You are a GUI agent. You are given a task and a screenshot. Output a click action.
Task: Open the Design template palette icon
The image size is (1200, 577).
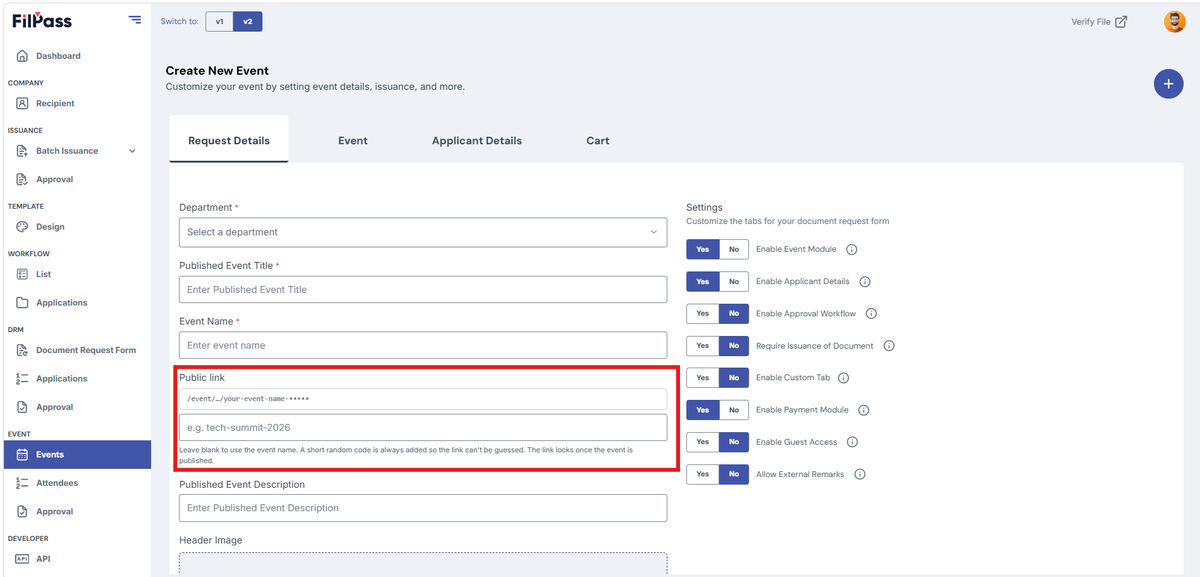[22, 227]
